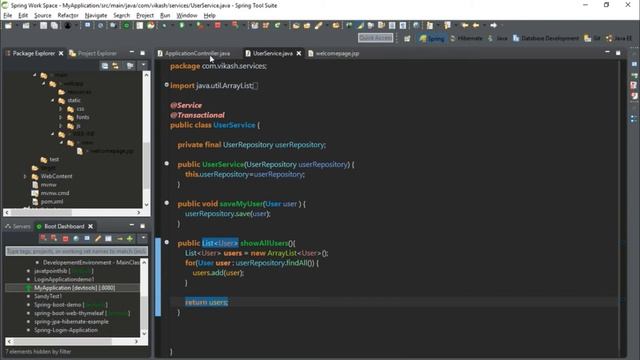Viewport: 640px width, 360px height.
Task: Switch to the Spring perspective
Action: tap(432, 38)
